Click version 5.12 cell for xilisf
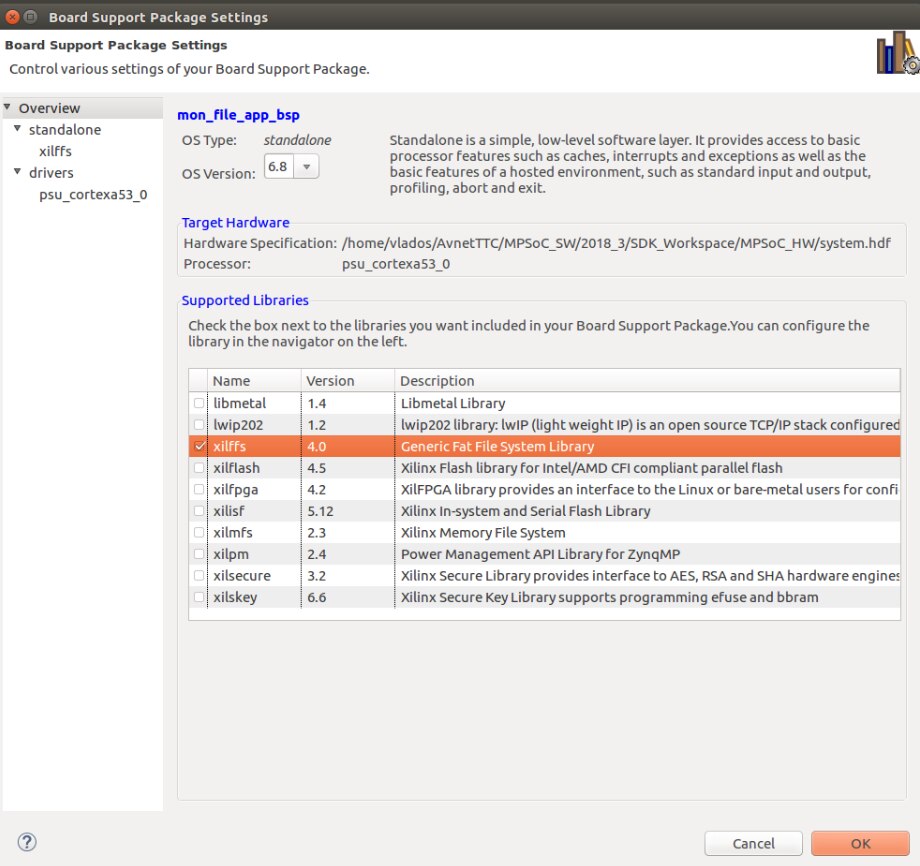 pos(320,511)
